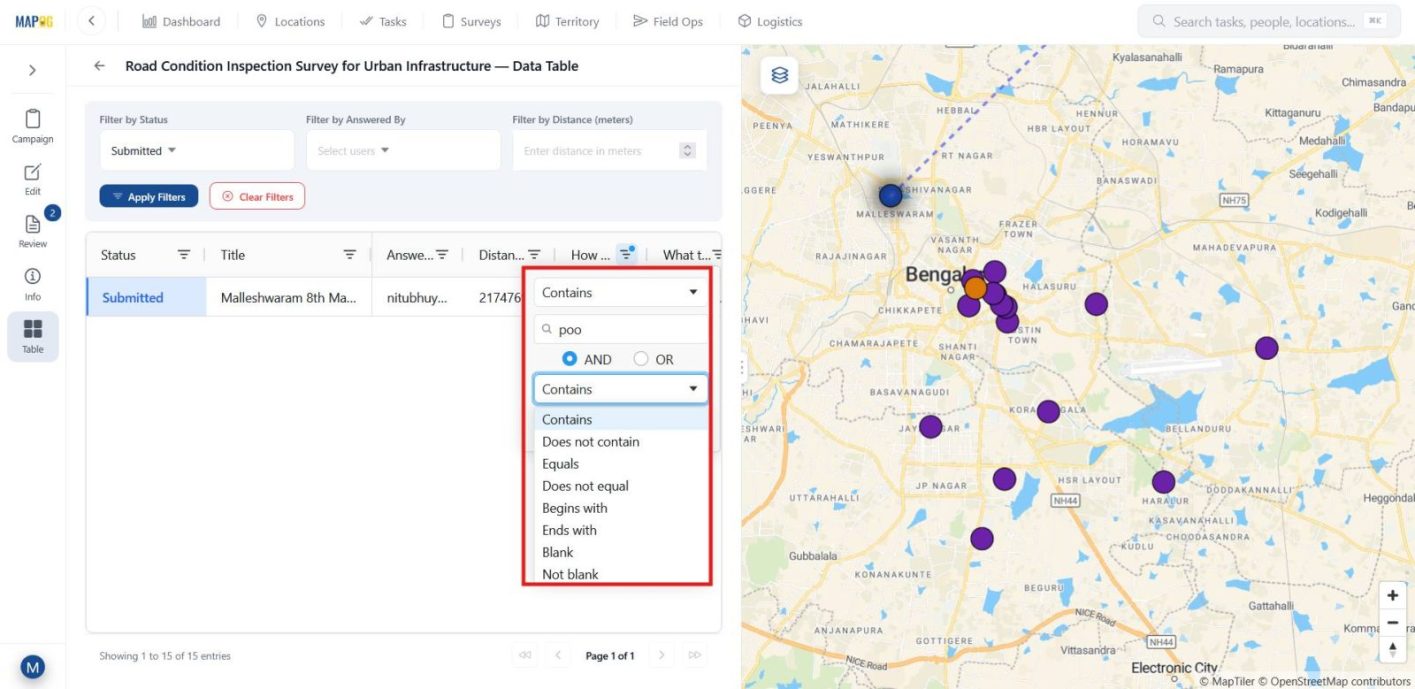Choose Contains option in list
Image resolution: width=1415 pixels, height=689 pixels.
pos(620,419)
